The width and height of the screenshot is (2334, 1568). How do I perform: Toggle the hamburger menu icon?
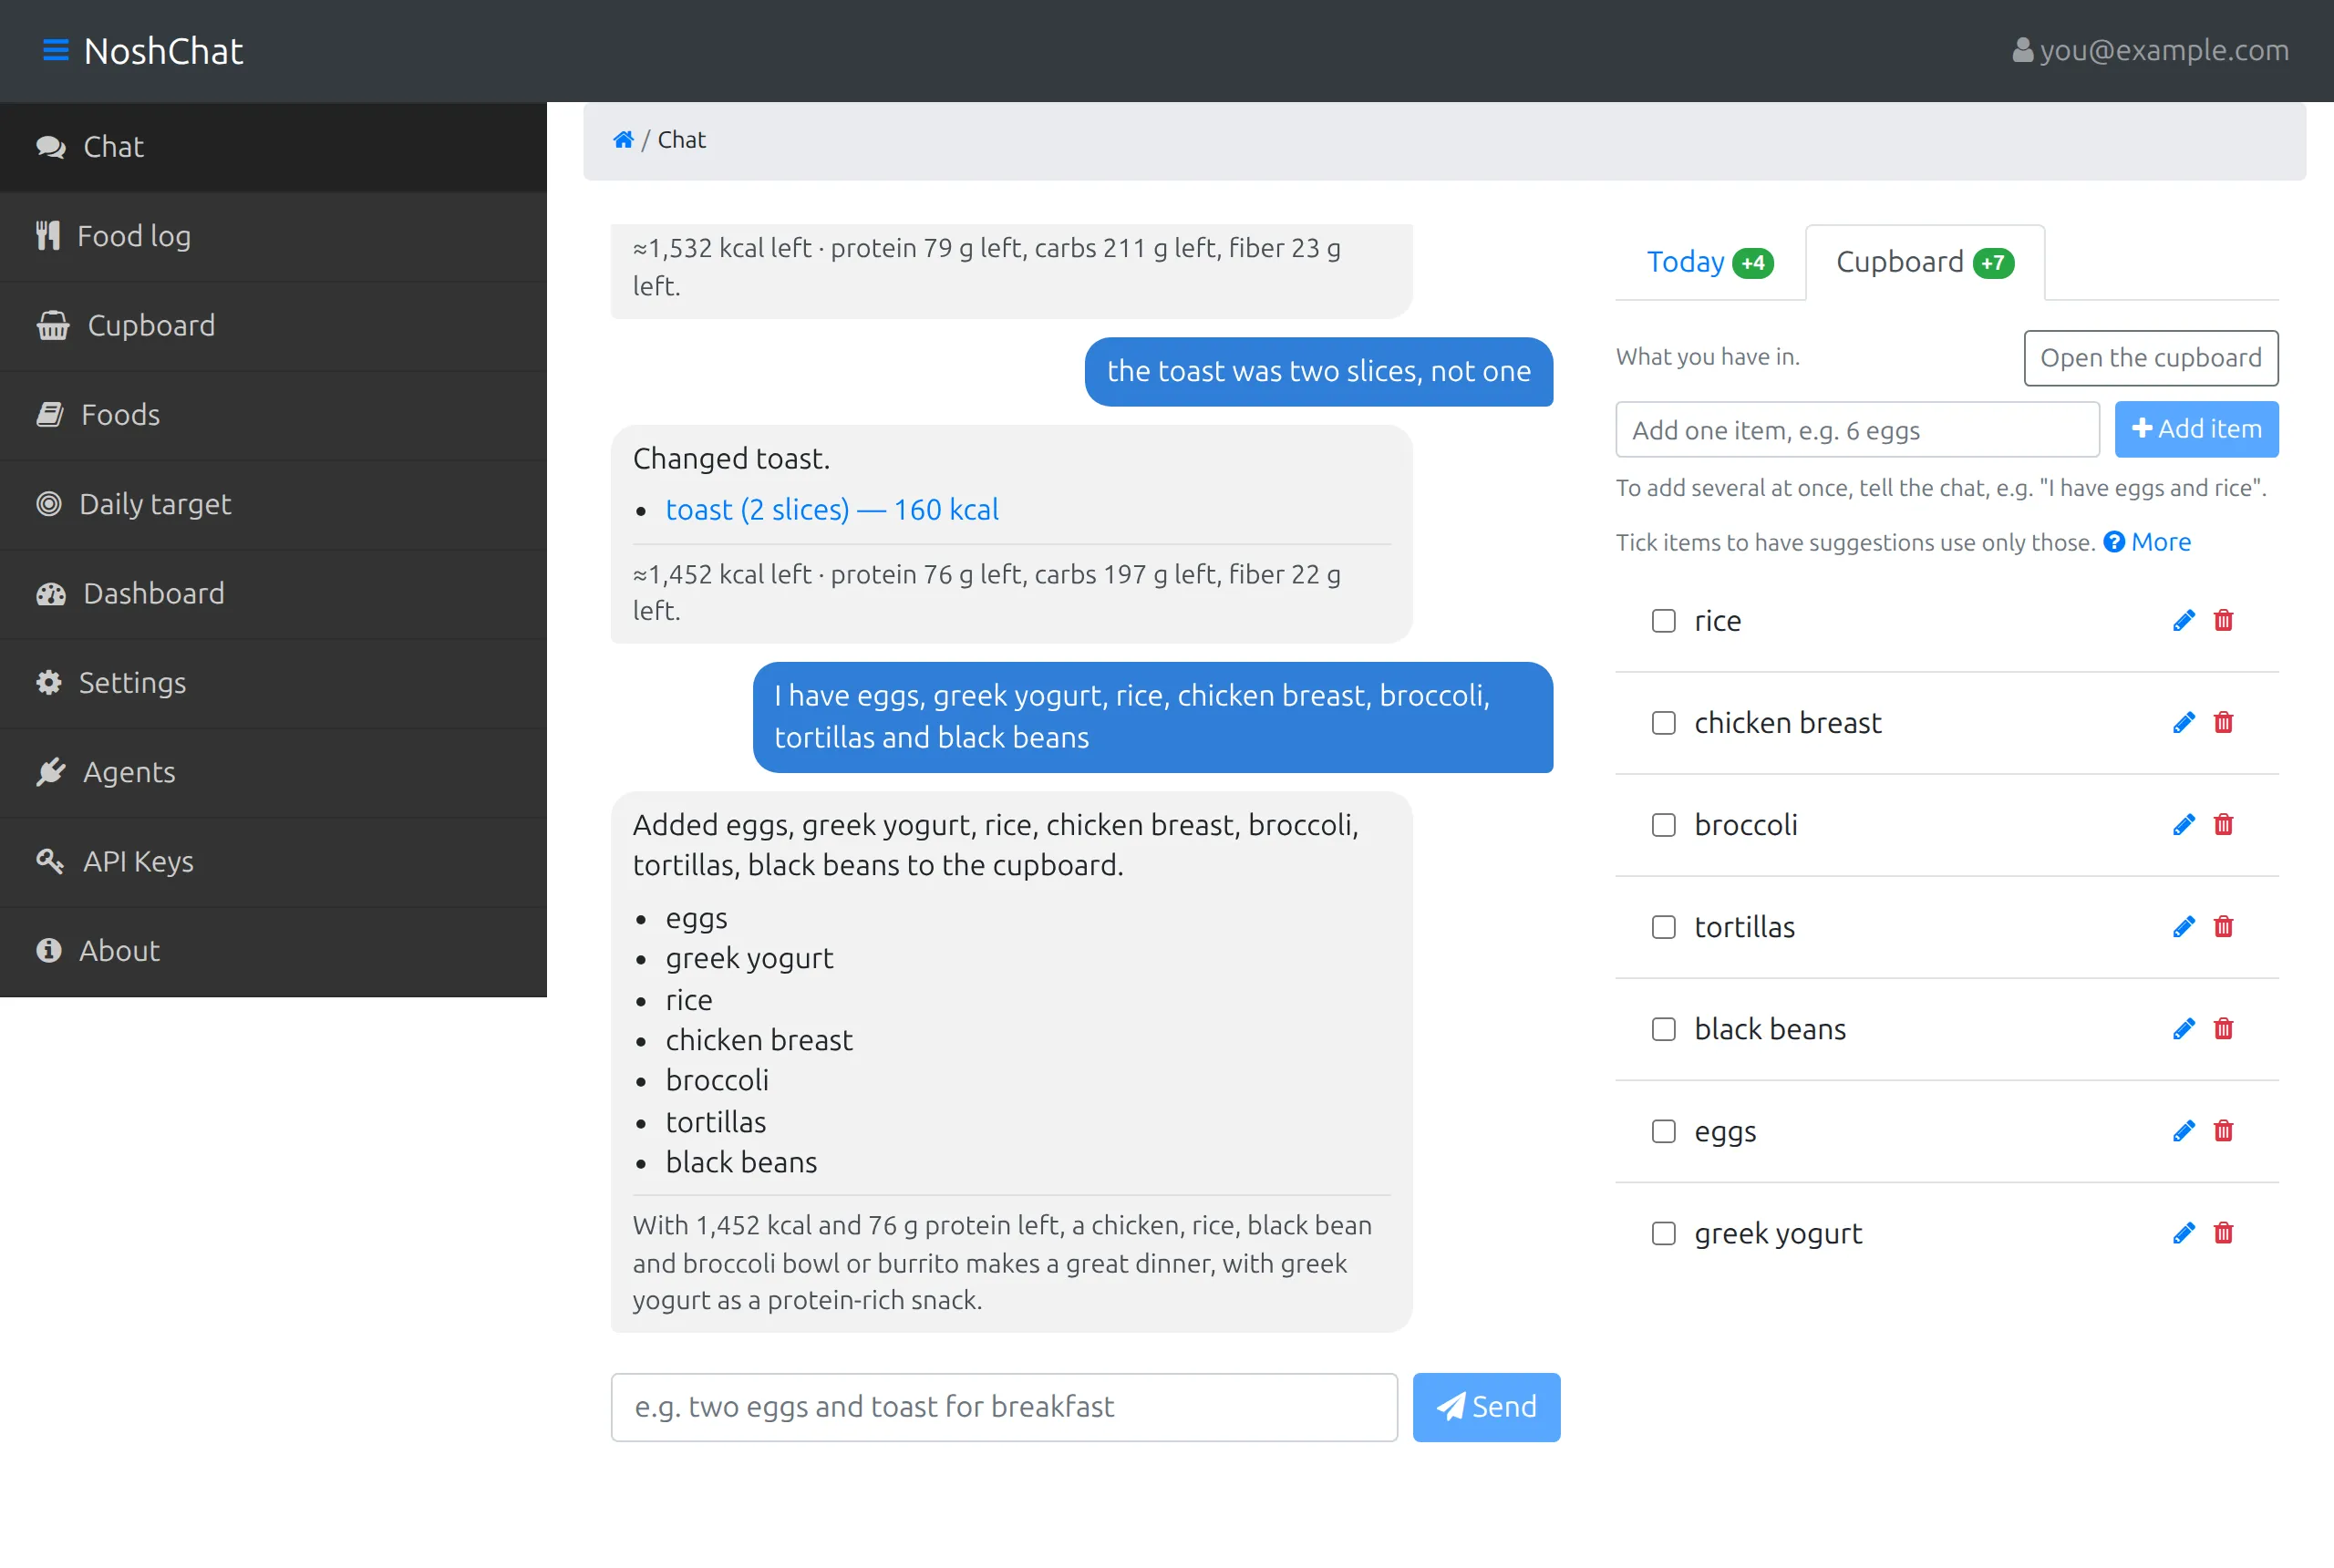56,50
